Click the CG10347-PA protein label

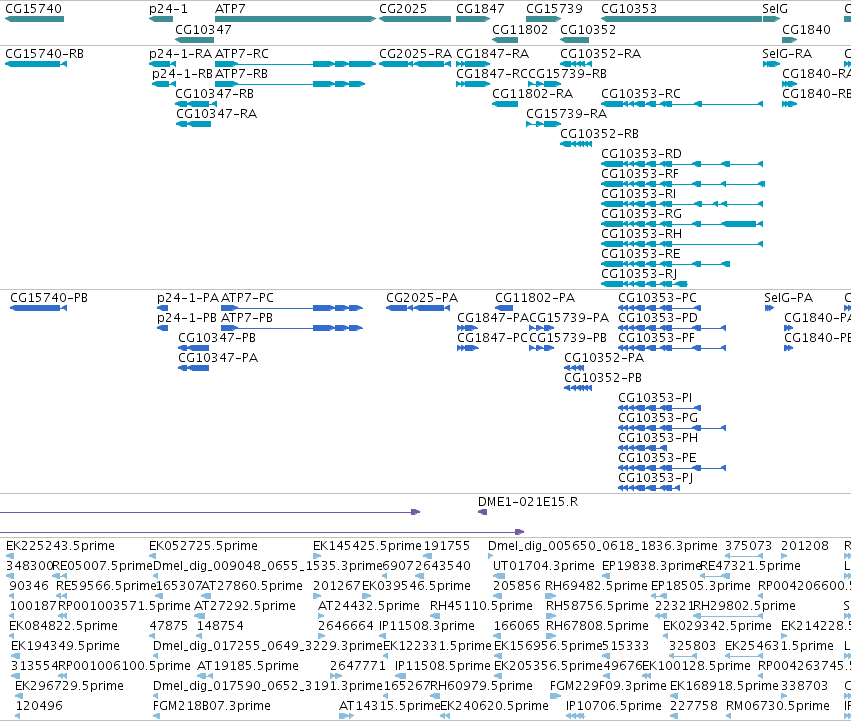click(218, 358)
